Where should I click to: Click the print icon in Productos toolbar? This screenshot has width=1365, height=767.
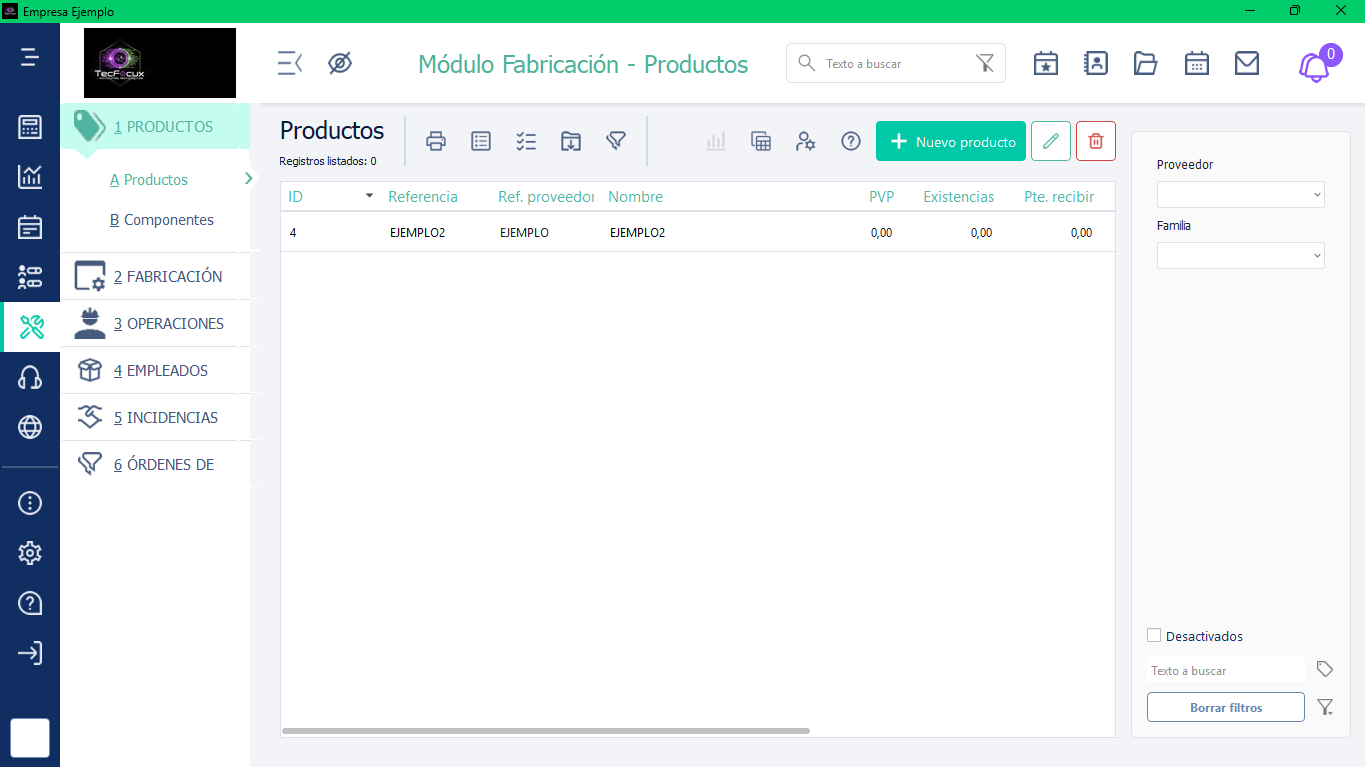(436, 141)
